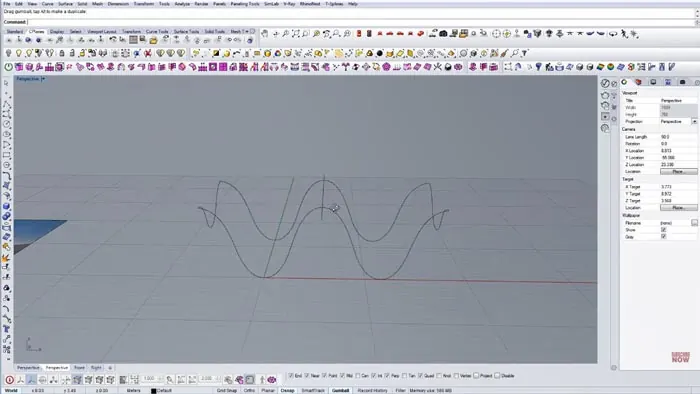
Task: Click the grid icon in CPlanes toolbar
Action: click(x=133, y=40)
